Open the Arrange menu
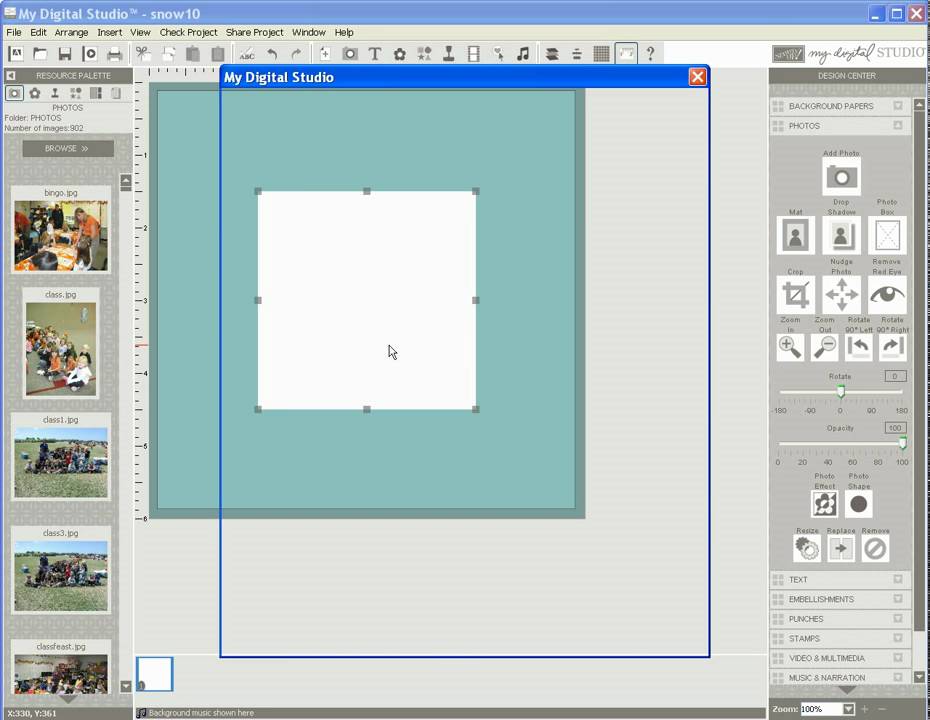Image resolution: width=930 pixels, height=720 pixels. pyautogui.click(x=71, y=33)
